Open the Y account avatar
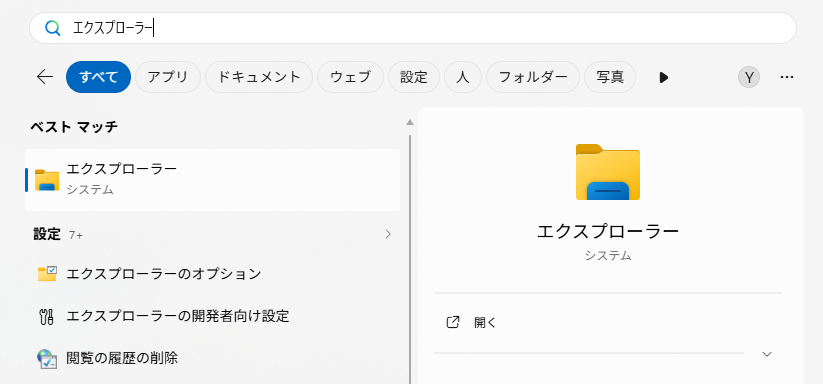Screen dimensions: 823x384 click(x=749, y=78)
